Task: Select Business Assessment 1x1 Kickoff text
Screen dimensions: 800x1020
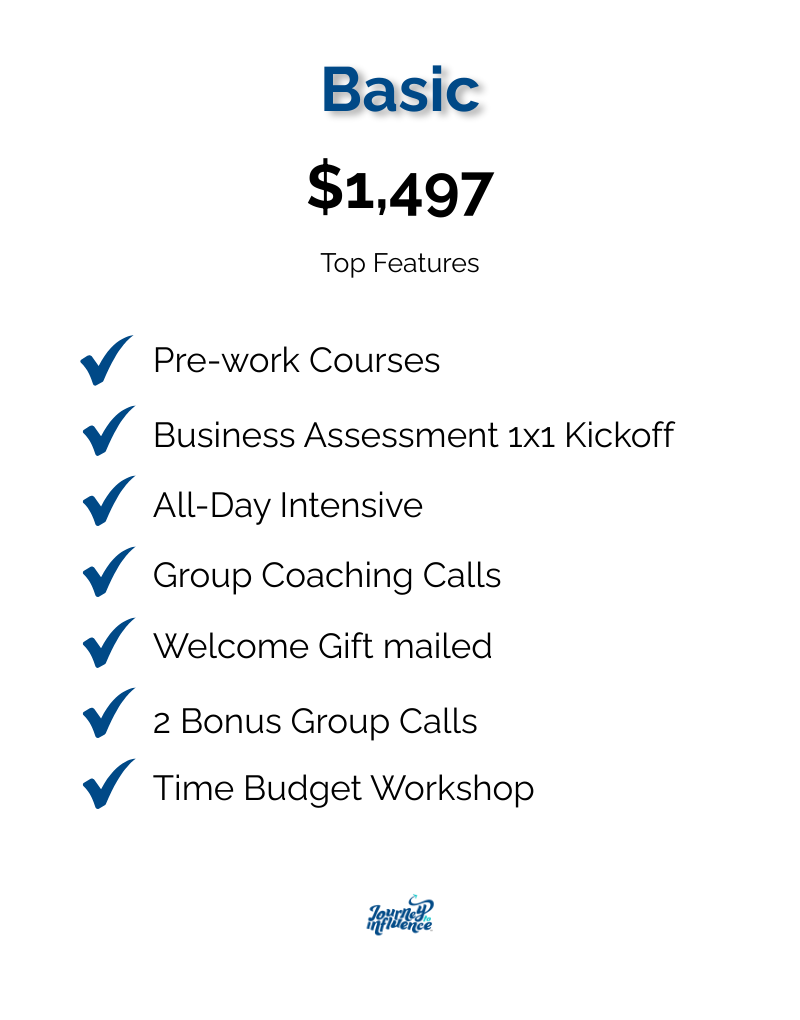Action: tap(414, 435)
